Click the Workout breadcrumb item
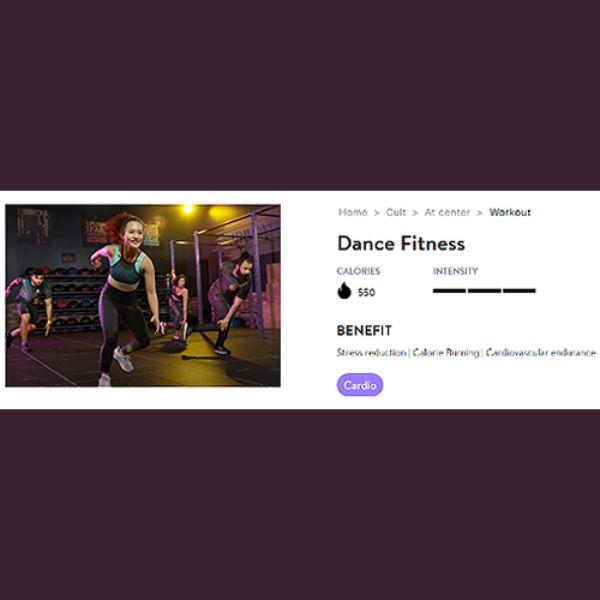 pos(510,212)
